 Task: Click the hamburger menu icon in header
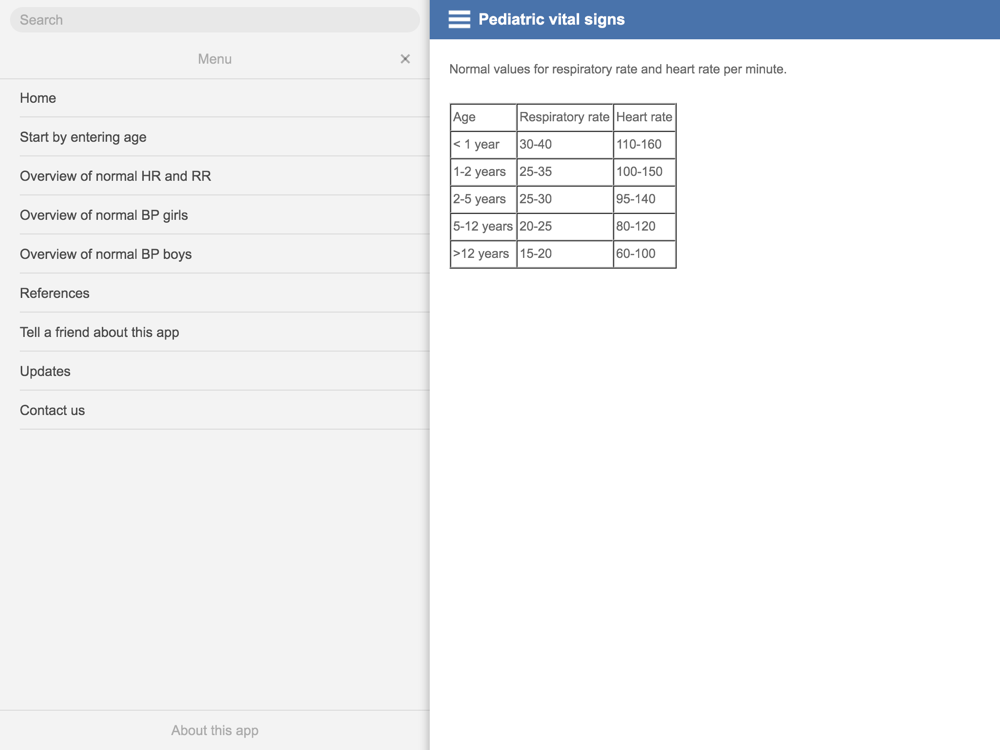[x=459, y=20]
